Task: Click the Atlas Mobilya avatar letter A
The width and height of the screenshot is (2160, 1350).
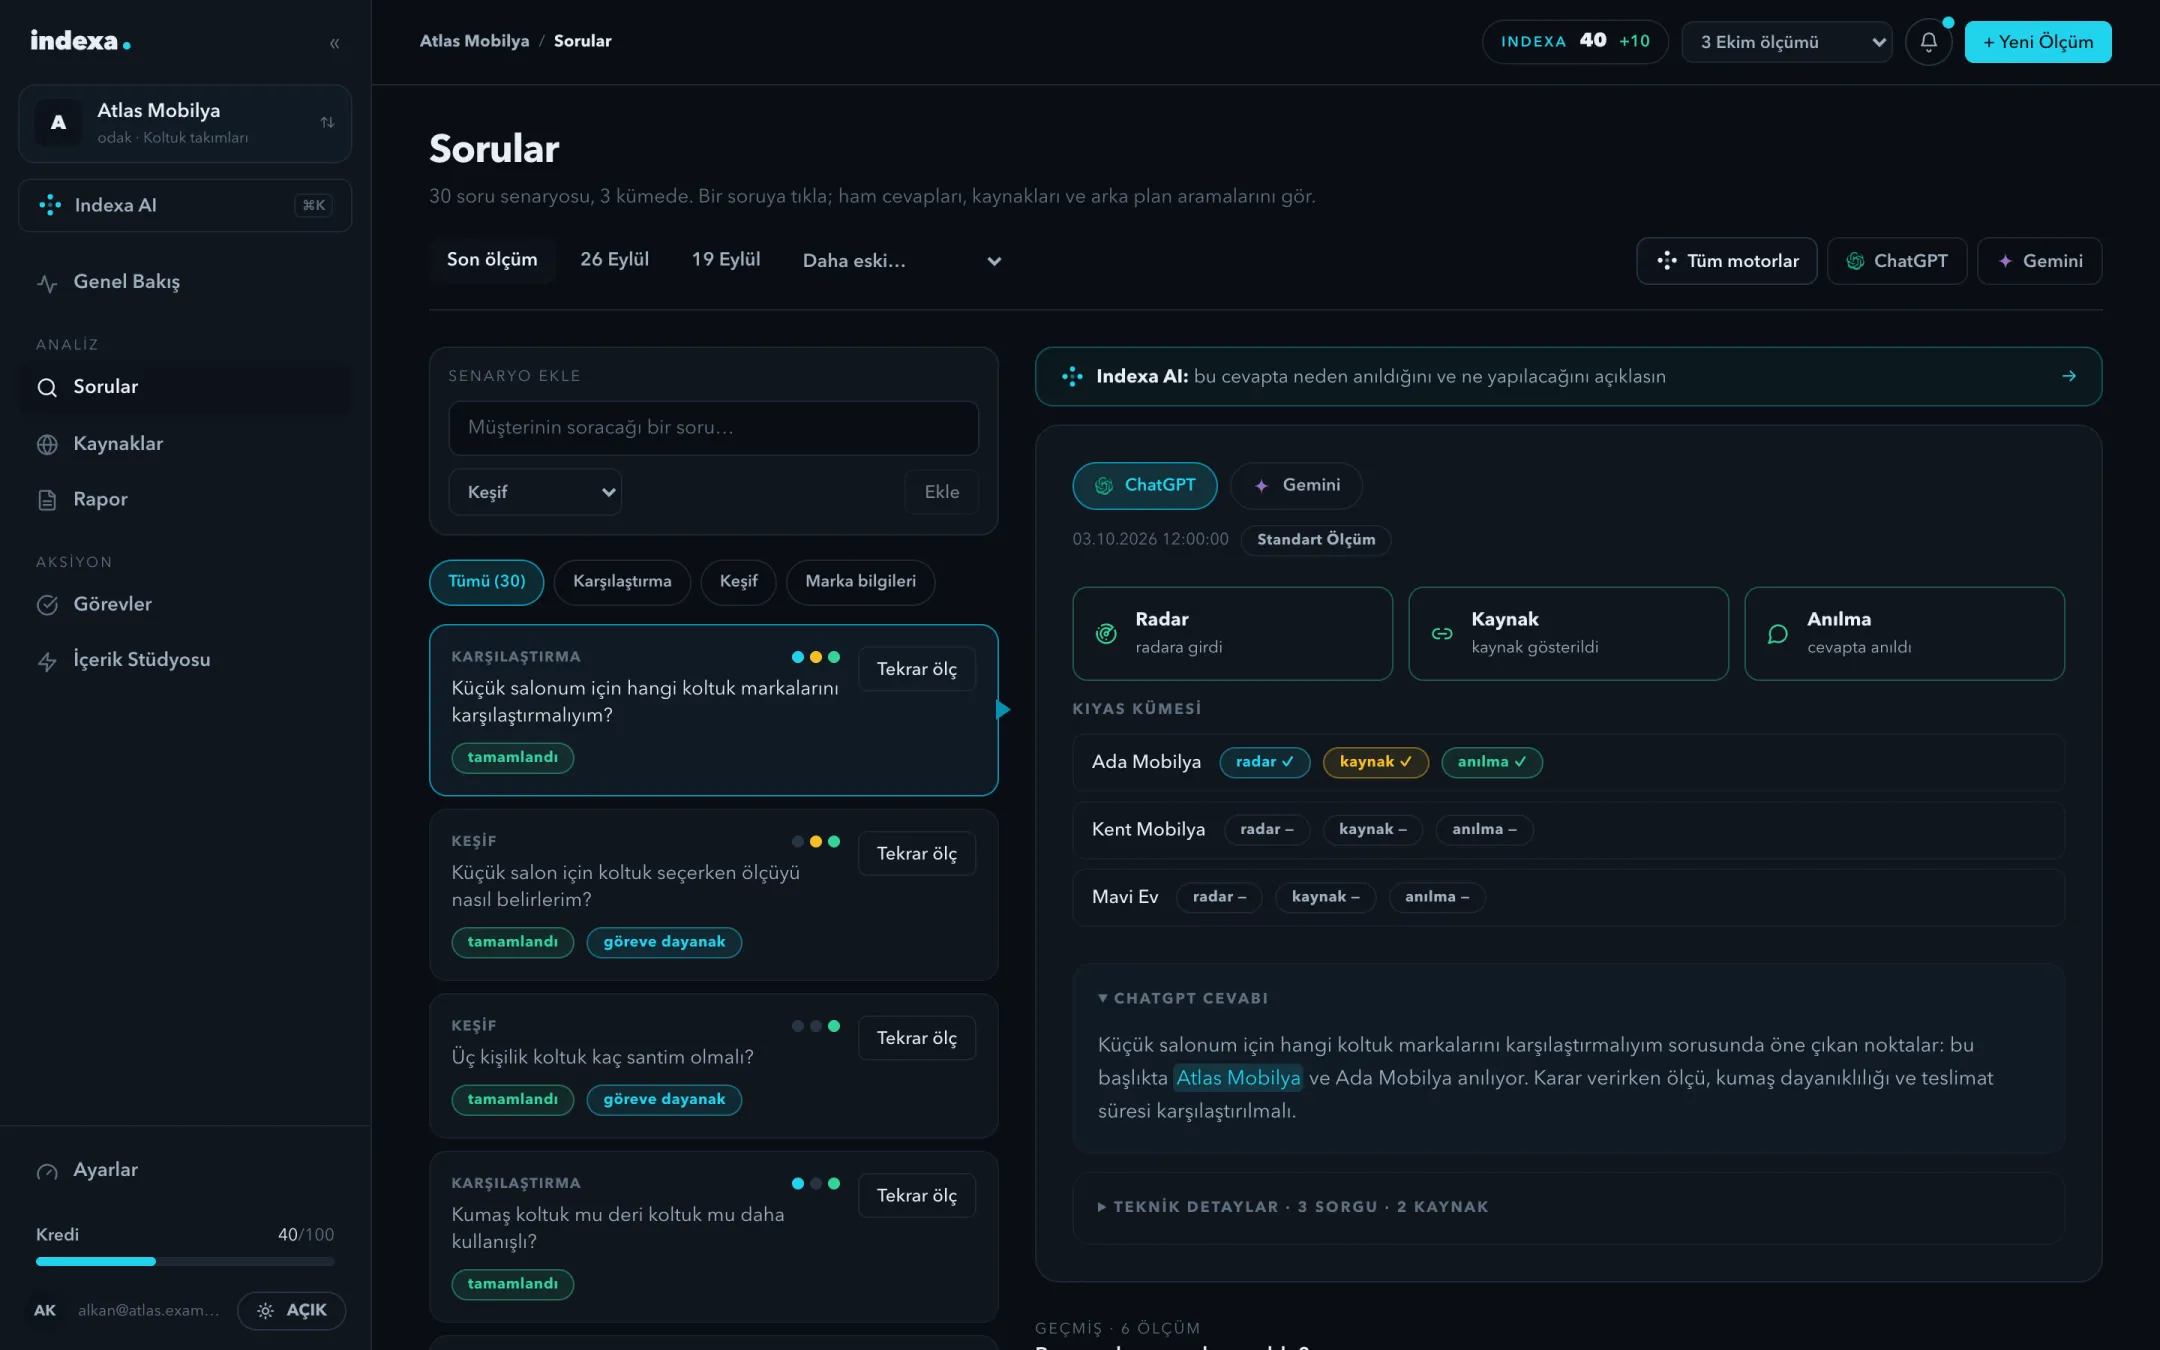Action: pyautogui.click(x=59, y=122)
